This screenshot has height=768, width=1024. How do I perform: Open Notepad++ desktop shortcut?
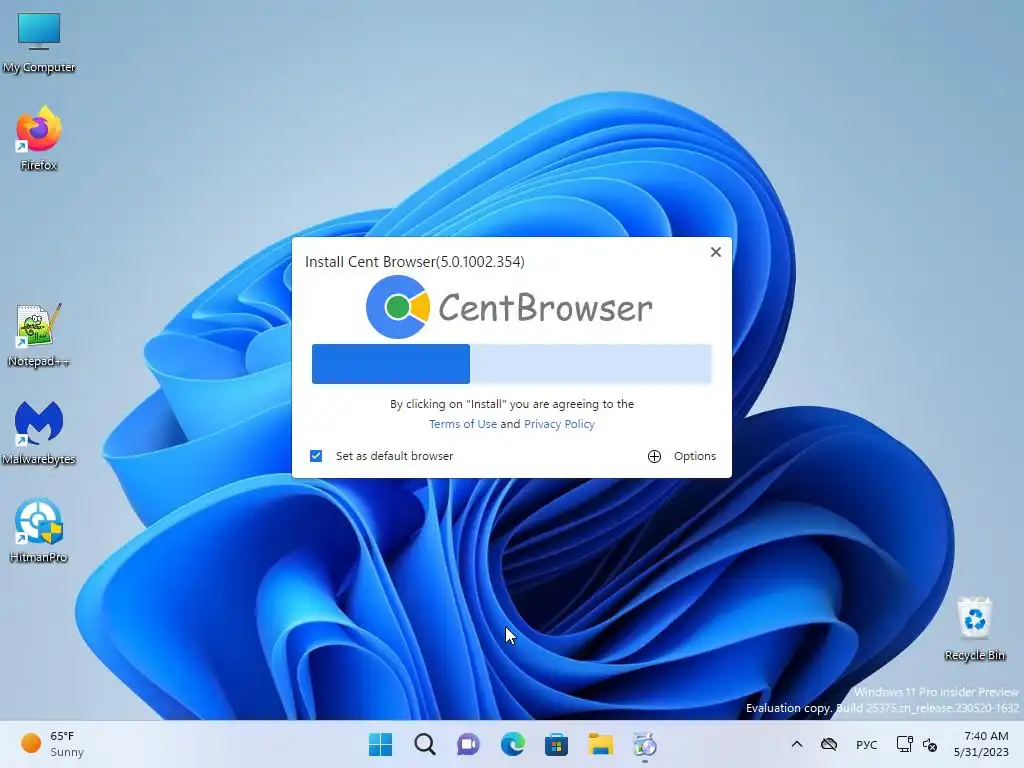click(39, 336)
